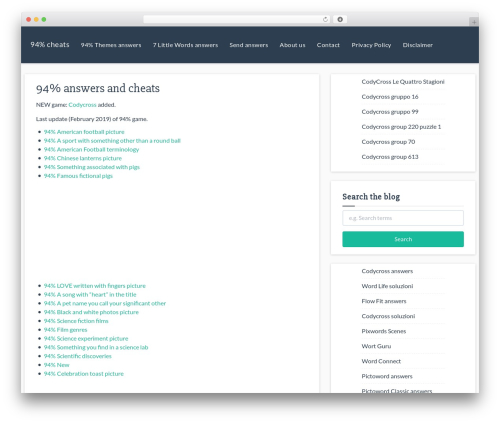Open 94% Famous fictional pigs
500x423 pixels.
coord(78,176)
